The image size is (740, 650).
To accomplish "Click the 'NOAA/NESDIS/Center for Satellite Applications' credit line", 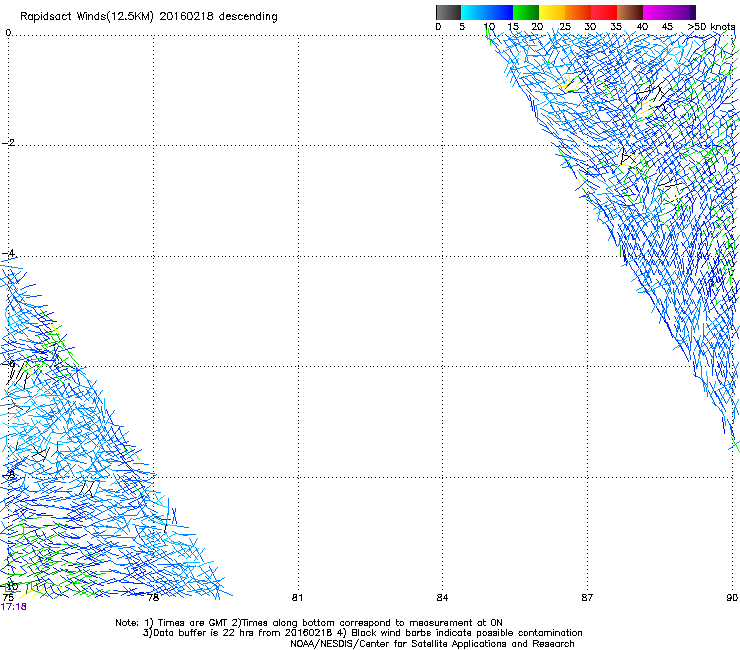I will click(432, 644).
